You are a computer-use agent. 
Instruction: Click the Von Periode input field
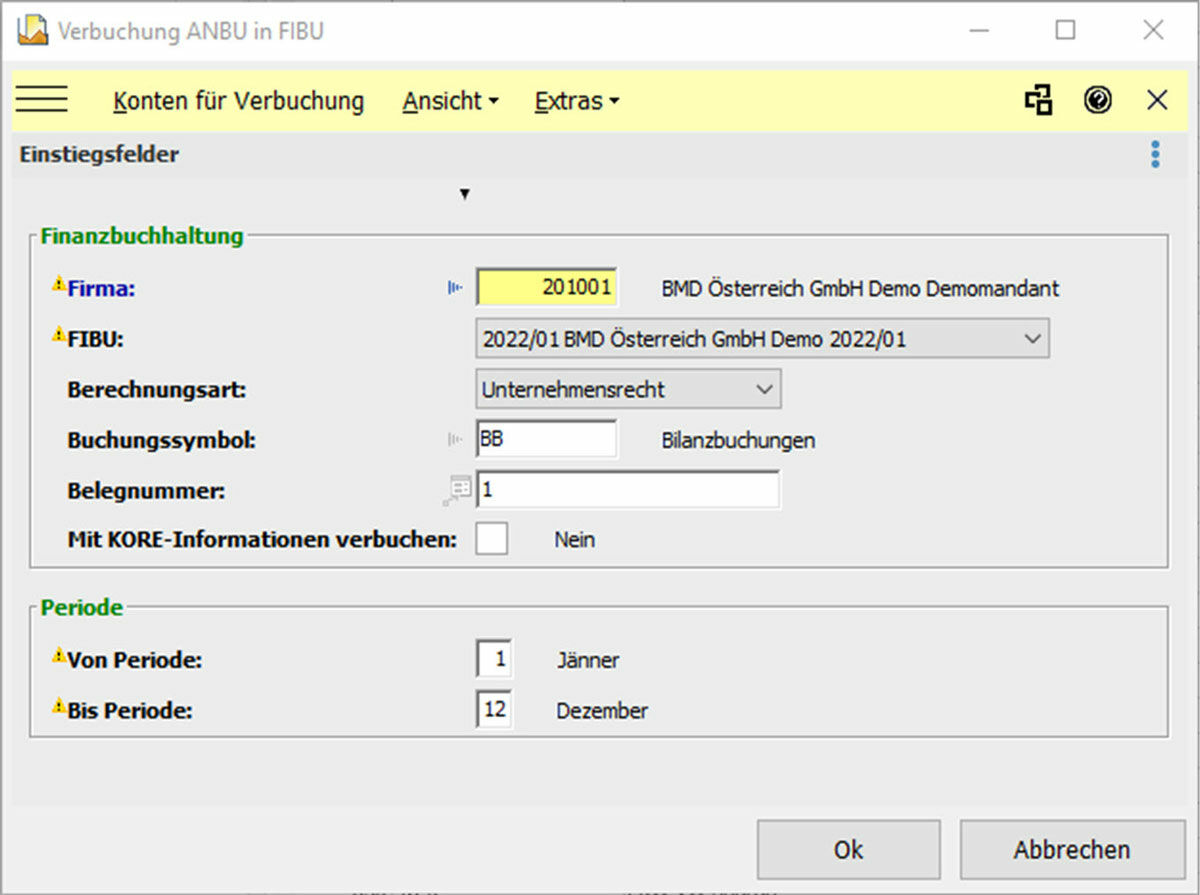(x=494, y=660)
